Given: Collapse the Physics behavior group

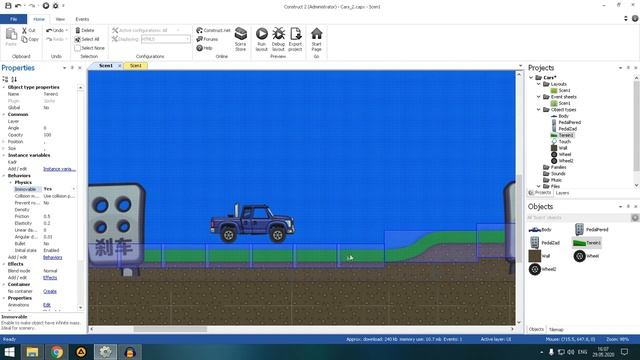Looking at the screenshot, I should tap(11, 182).
